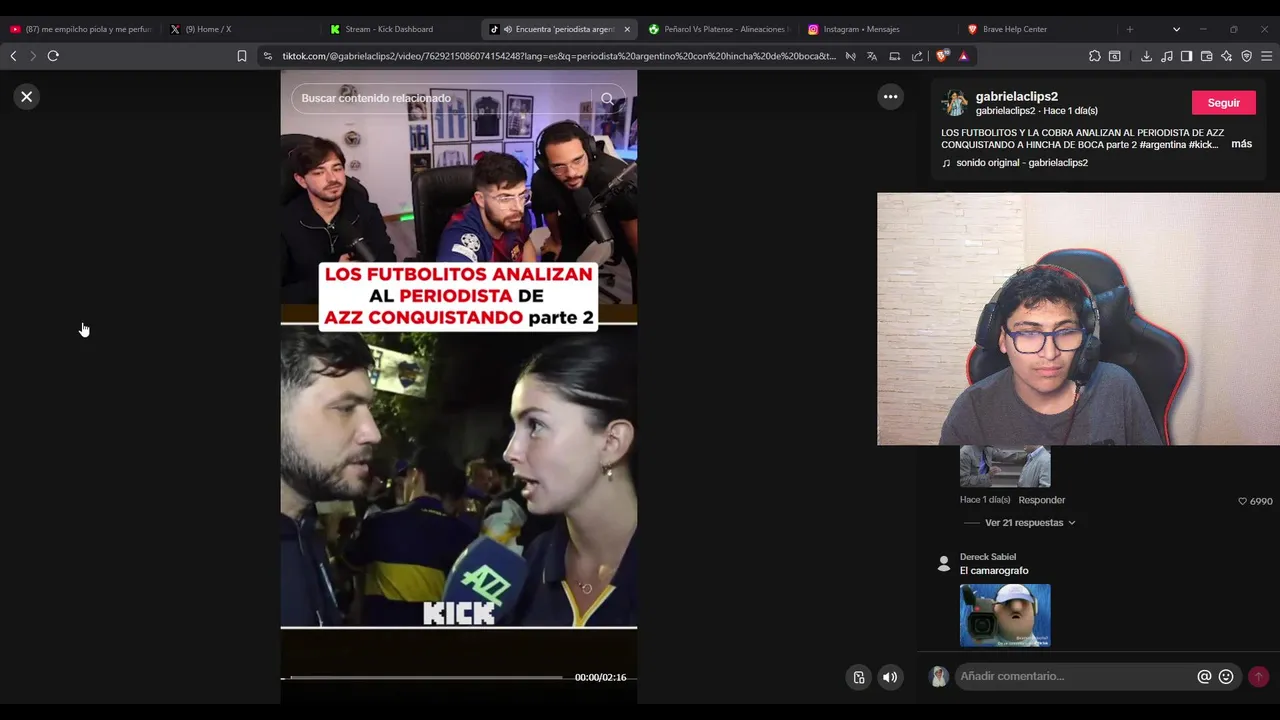Expand 'Ver 21 respuestas' replies
Screen dimensions: 1280x720
1030,523
